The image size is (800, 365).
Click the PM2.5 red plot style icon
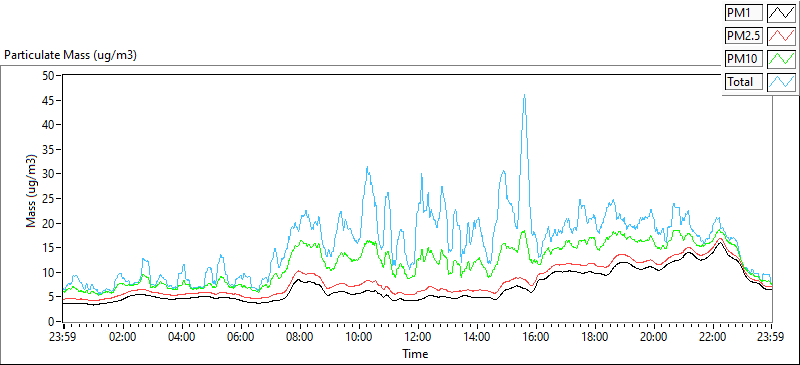pos(782,36)
